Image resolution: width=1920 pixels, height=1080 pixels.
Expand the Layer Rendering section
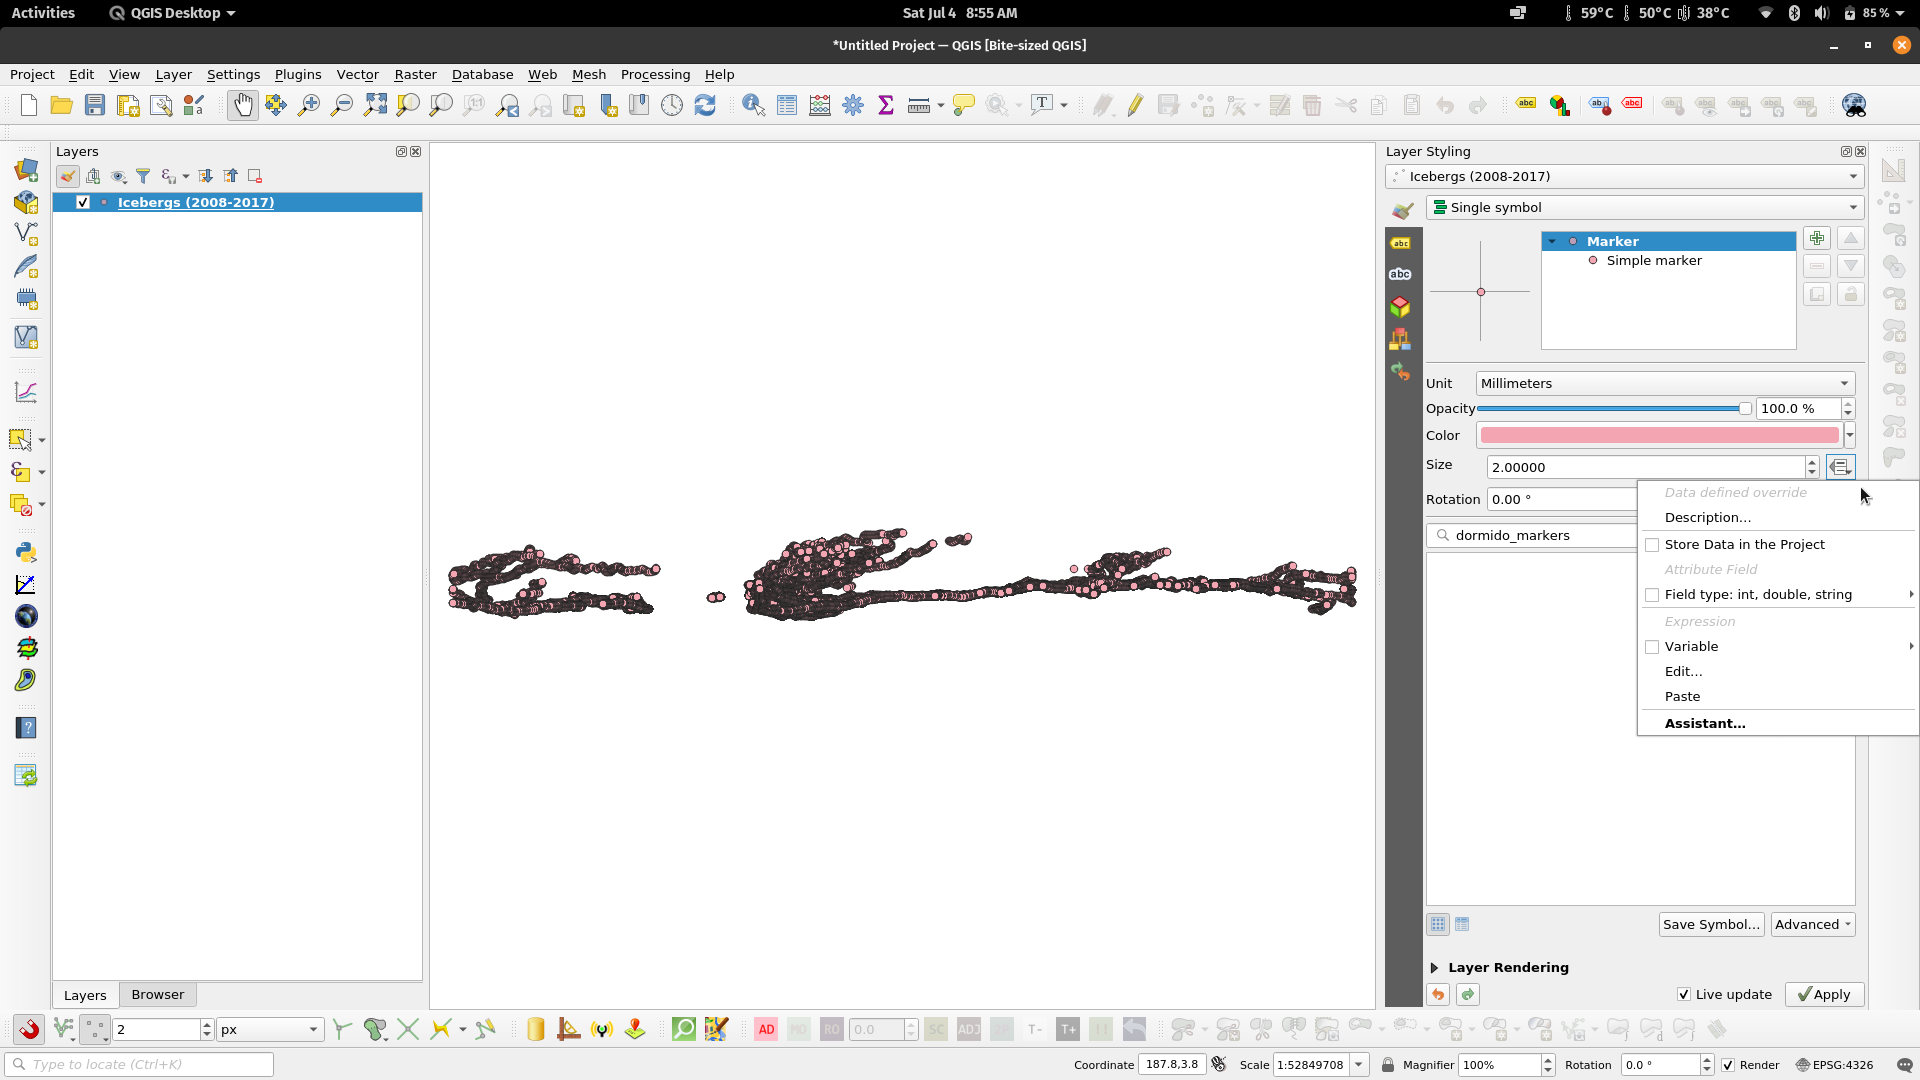point(1434,967)
